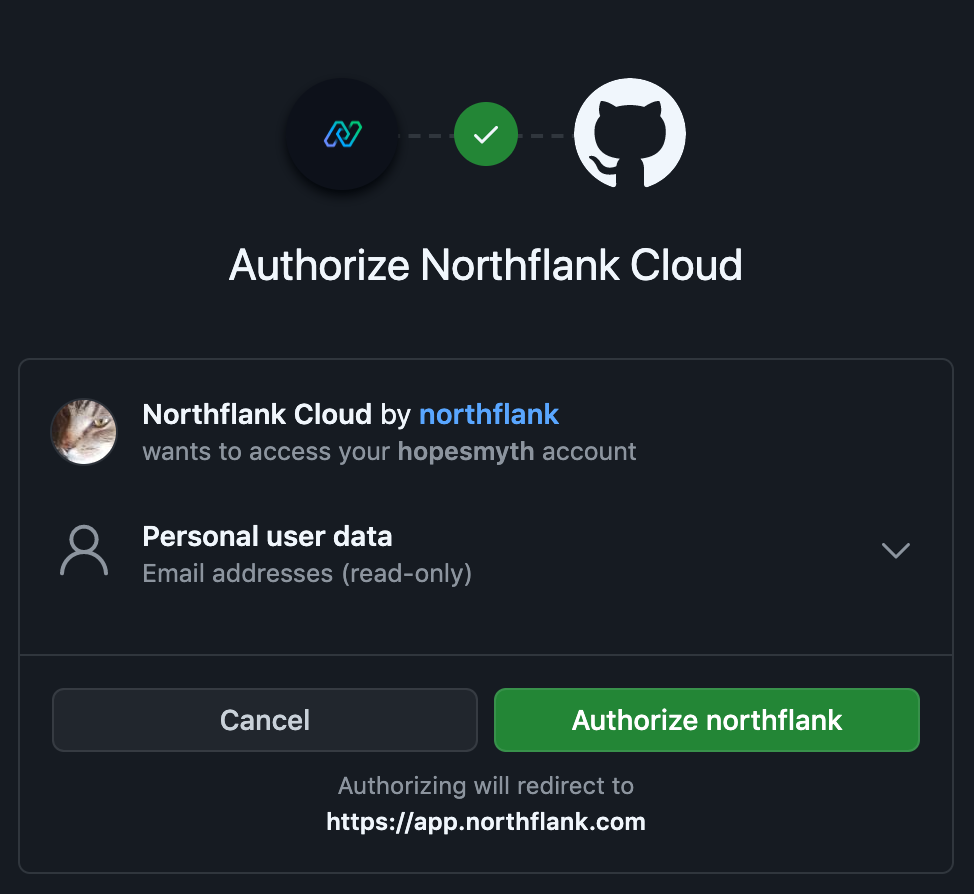This screenshot has width=974, height=894.
Task: Select the Authorize Northflank Cloud heading
Action: pos(486,264)
